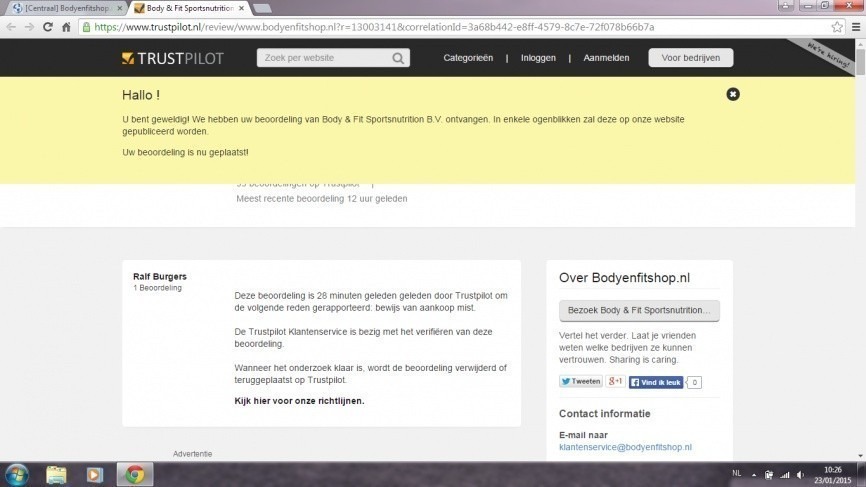Image resolution: width=866 pixels, height=487 pixels.
Task: Bookmark this page with the star icon
Action: coord(837,27)
